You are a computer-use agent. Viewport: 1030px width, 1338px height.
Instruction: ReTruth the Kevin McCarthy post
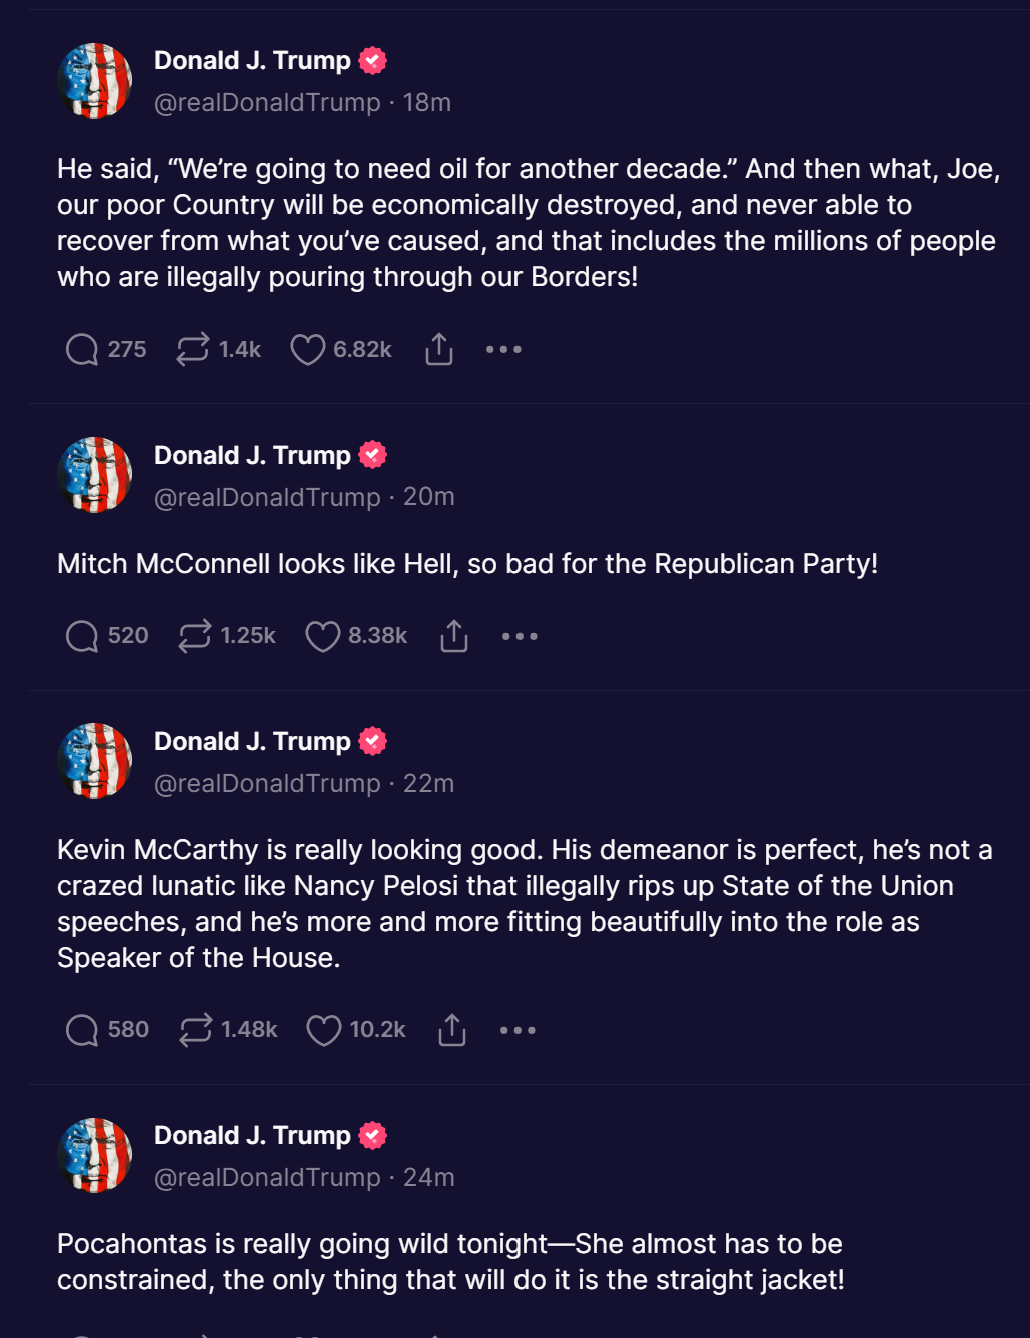pyautogui.click(x=196, y=1030)
